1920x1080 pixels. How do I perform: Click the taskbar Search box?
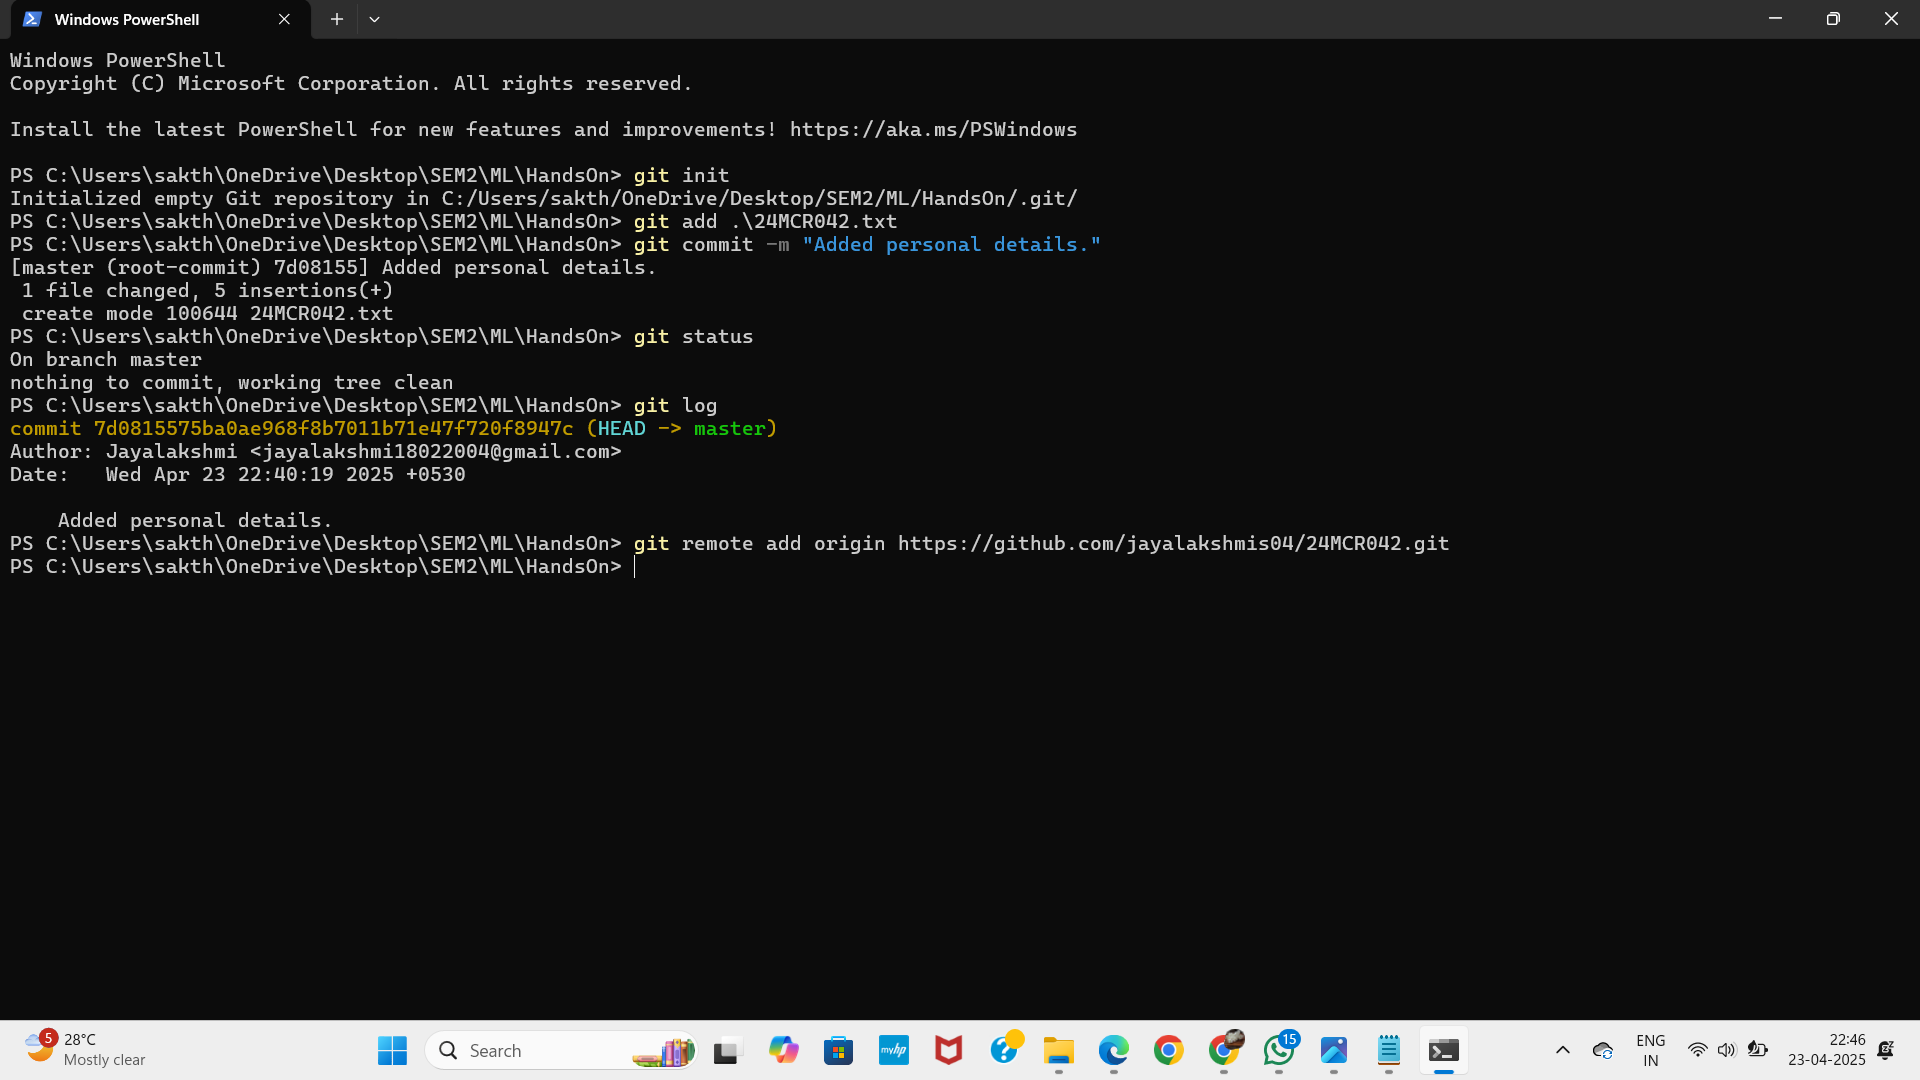[562, 1050]
